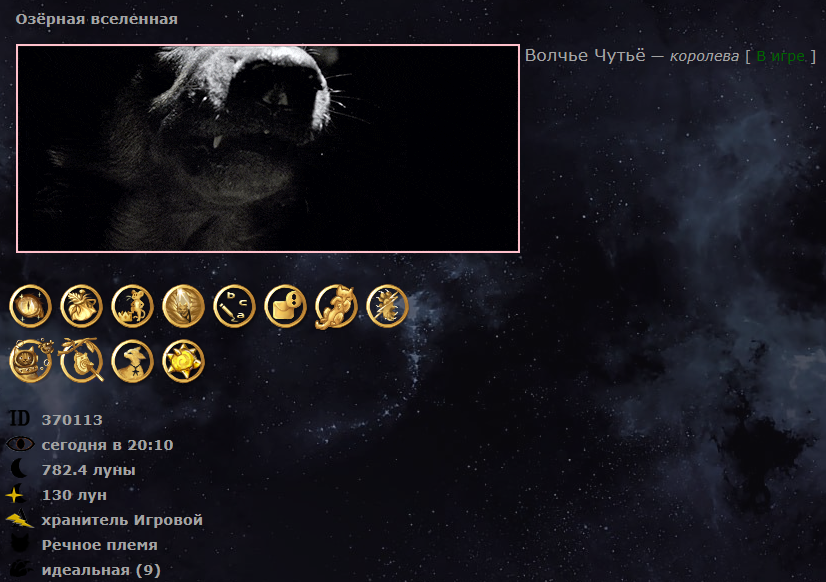Click the golden cat hanging on ring medal

(336, 307)
